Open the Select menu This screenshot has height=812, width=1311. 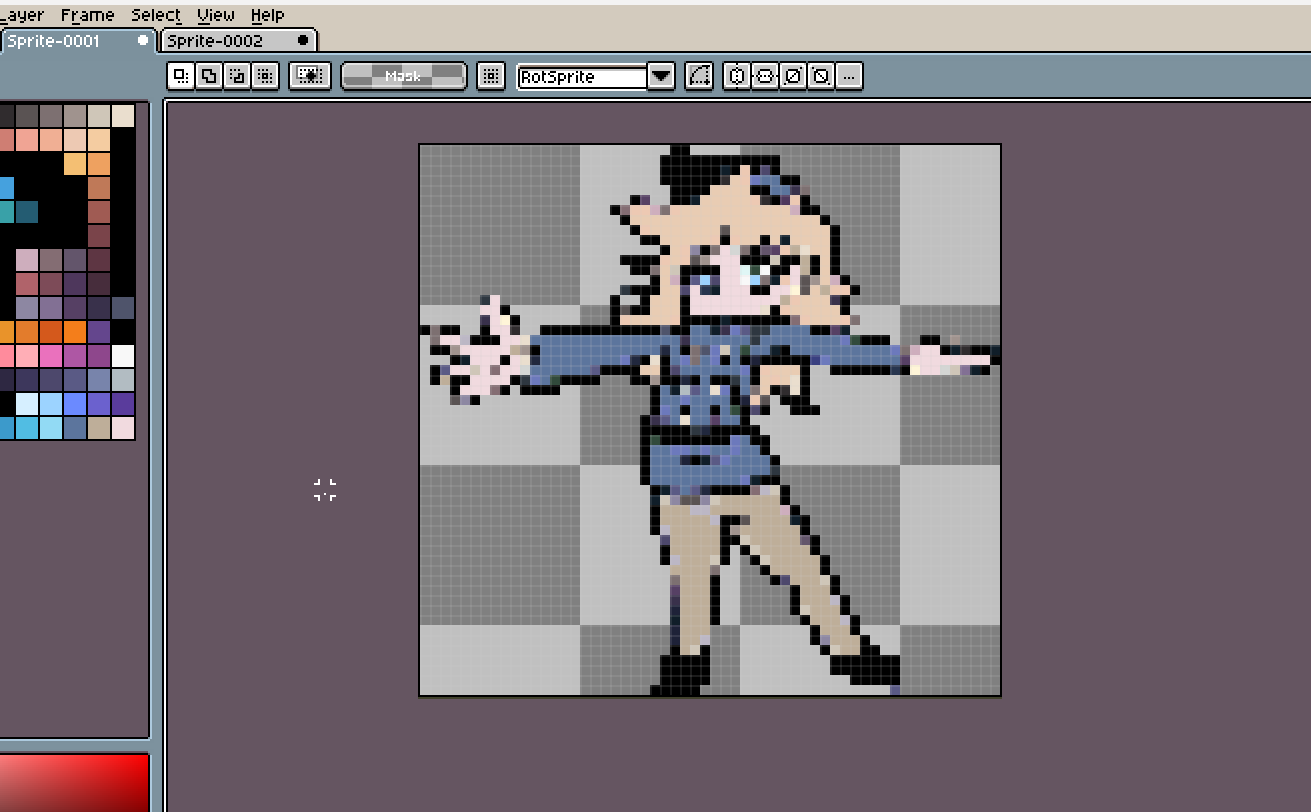tap(156, 15)
